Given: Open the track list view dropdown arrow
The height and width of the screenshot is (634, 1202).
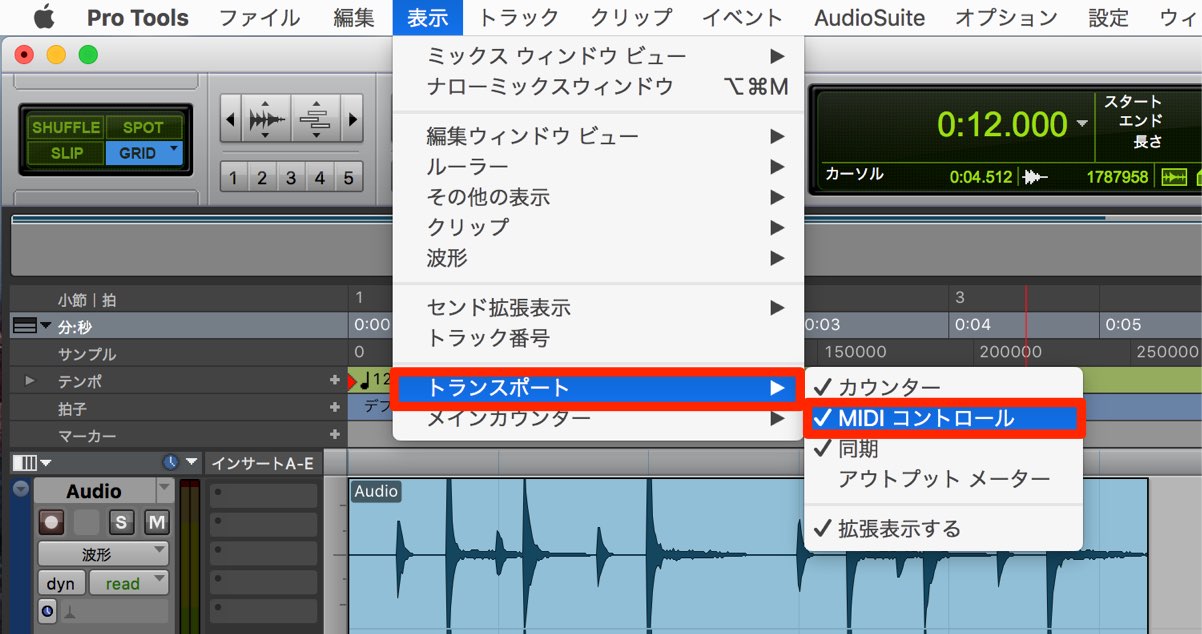Looking at the screenshot, I should 44,463.
